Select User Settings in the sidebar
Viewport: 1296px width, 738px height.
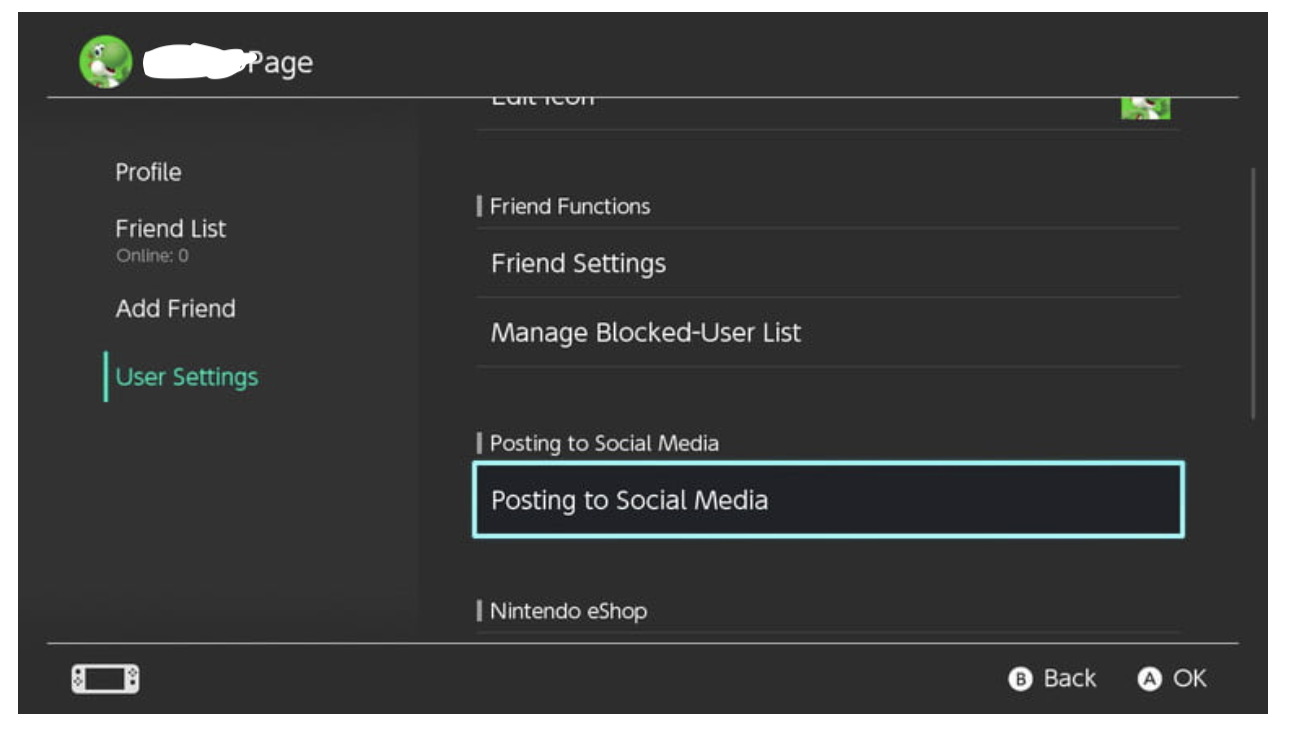187,377
